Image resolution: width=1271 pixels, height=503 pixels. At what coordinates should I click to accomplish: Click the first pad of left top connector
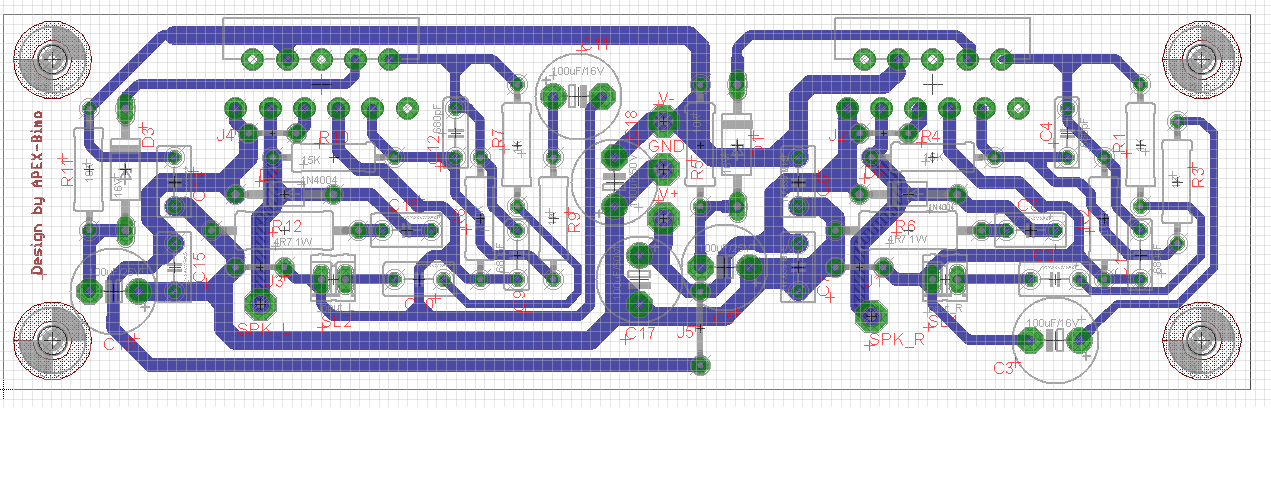pos(252,60)
